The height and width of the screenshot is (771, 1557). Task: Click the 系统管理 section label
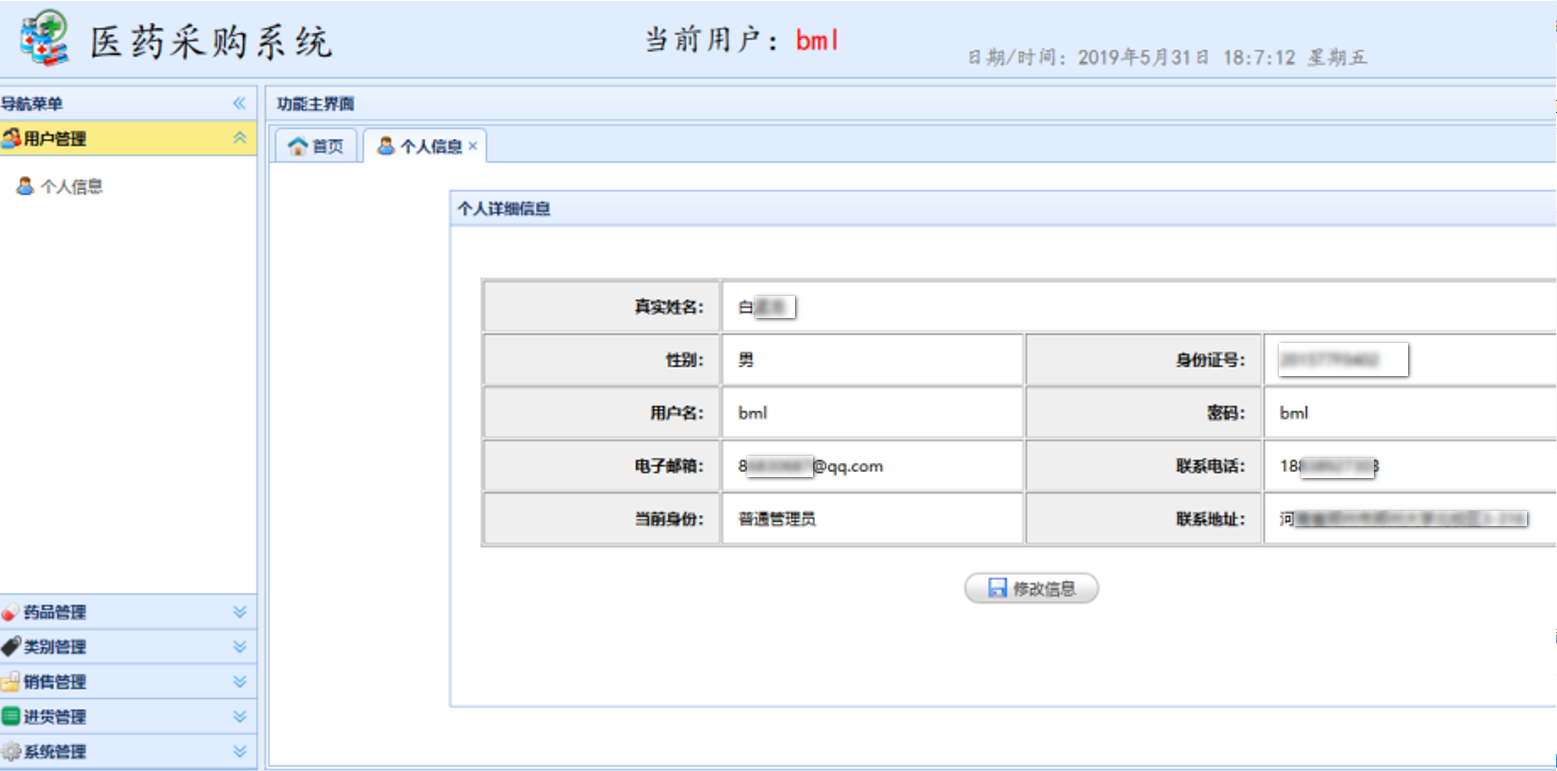[x=55, y=752]
